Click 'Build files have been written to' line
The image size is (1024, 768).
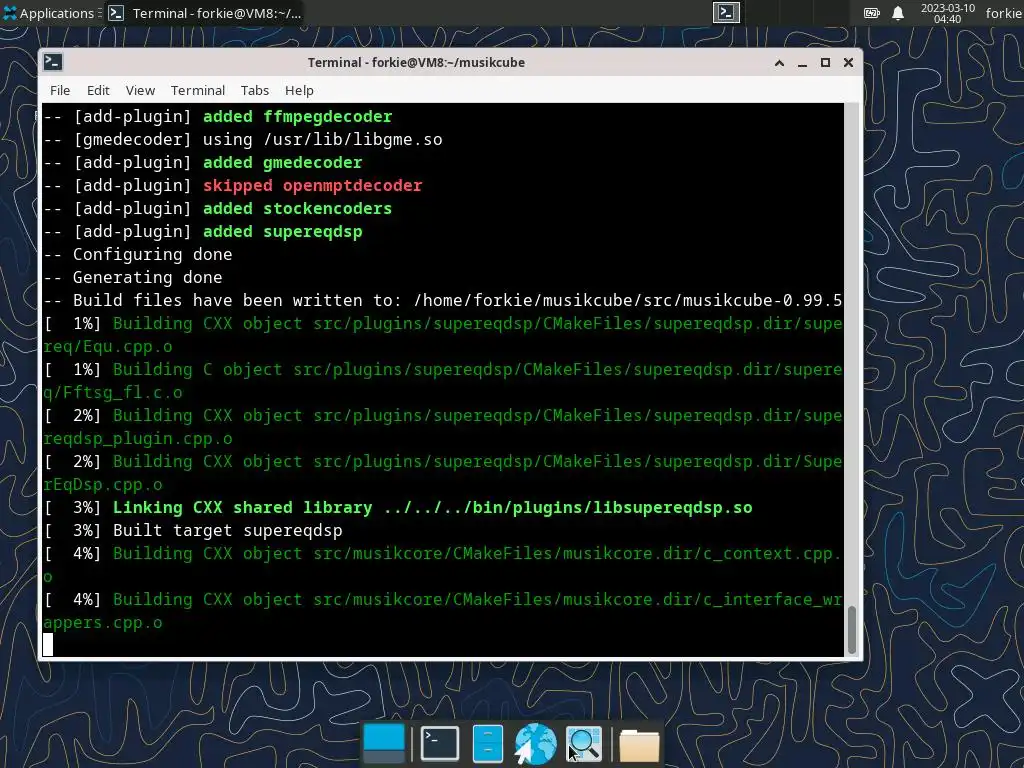pos(443,300)
